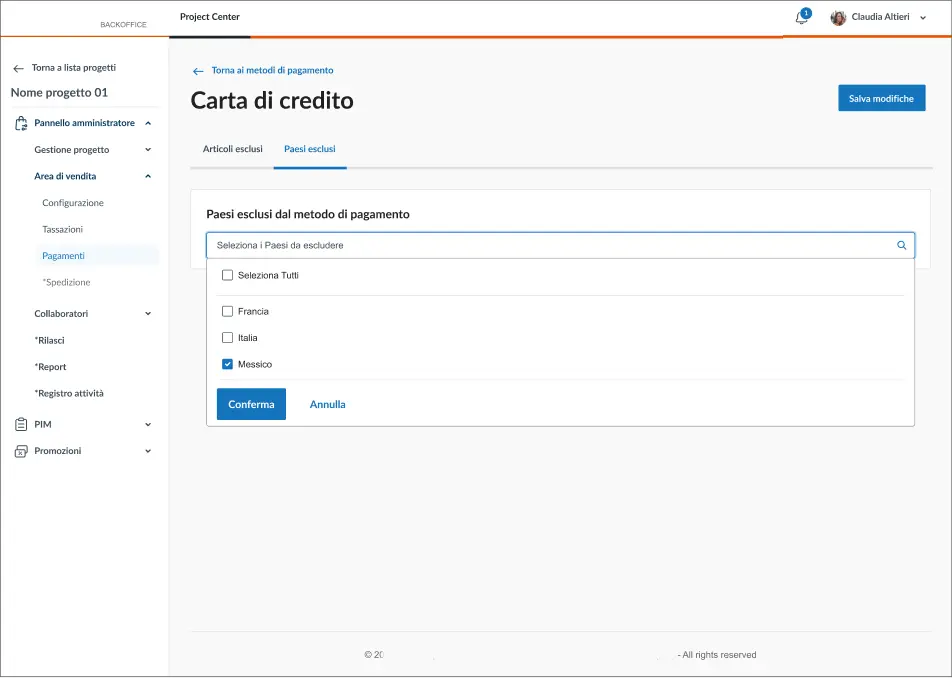The height and width of the screenshot is (678, 952).
Task: Open the user menu dropdown arrow
Action: [922, 18]
